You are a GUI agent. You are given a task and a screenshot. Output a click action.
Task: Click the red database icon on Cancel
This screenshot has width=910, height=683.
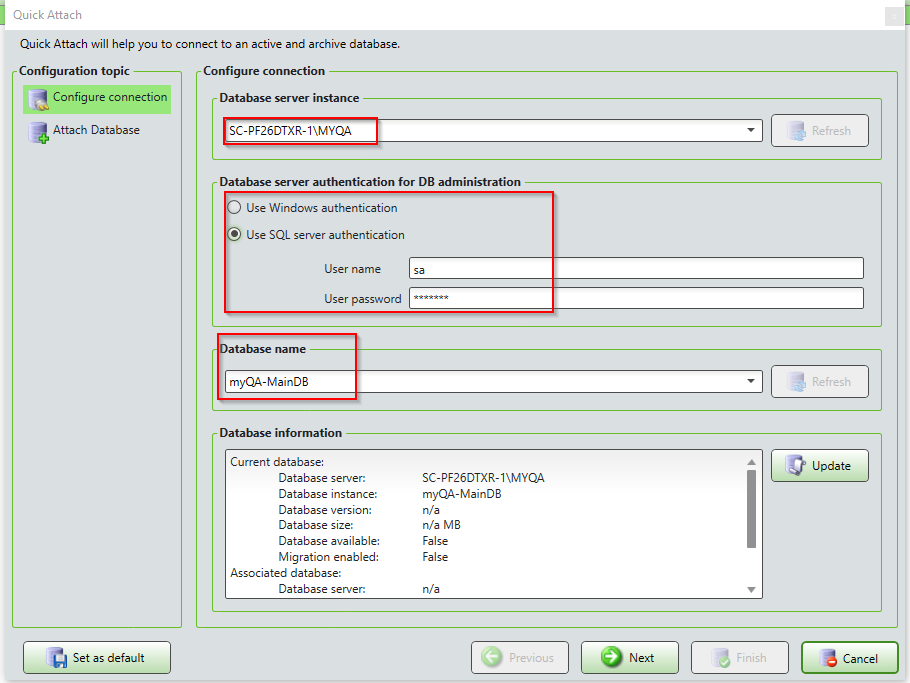pyautogui.click(x=828, y=659)
